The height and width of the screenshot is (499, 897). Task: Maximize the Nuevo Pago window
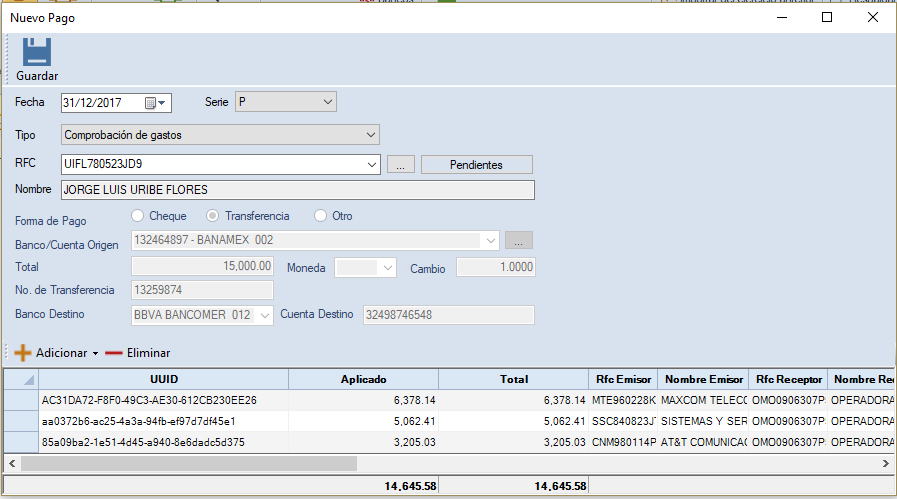[827, 17]
